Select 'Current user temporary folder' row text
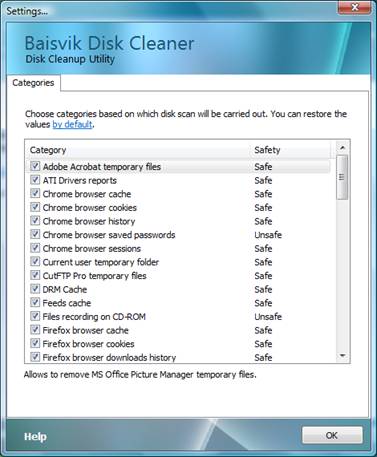This screenshot has width=377, height=457. point(101,262)
